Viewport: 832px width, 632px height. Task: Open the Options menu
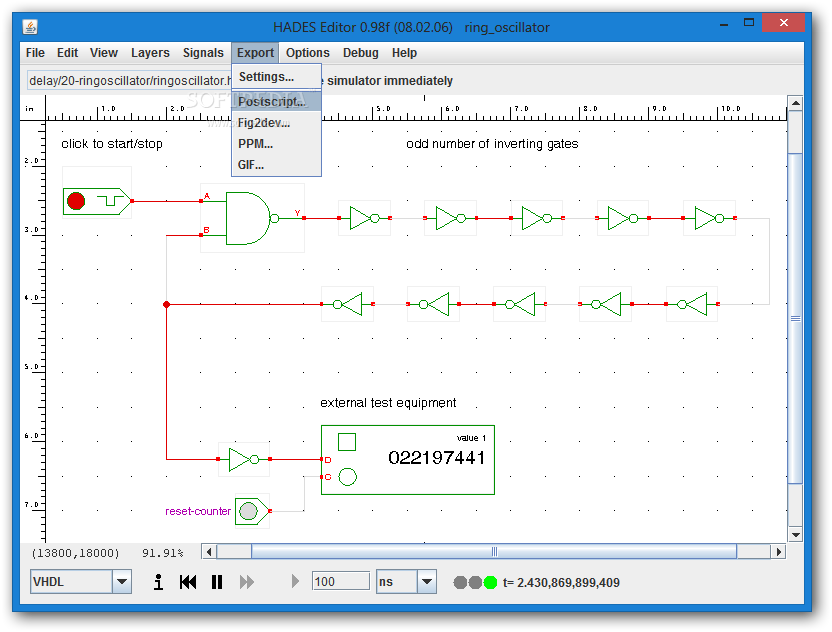tap(308, 53)
